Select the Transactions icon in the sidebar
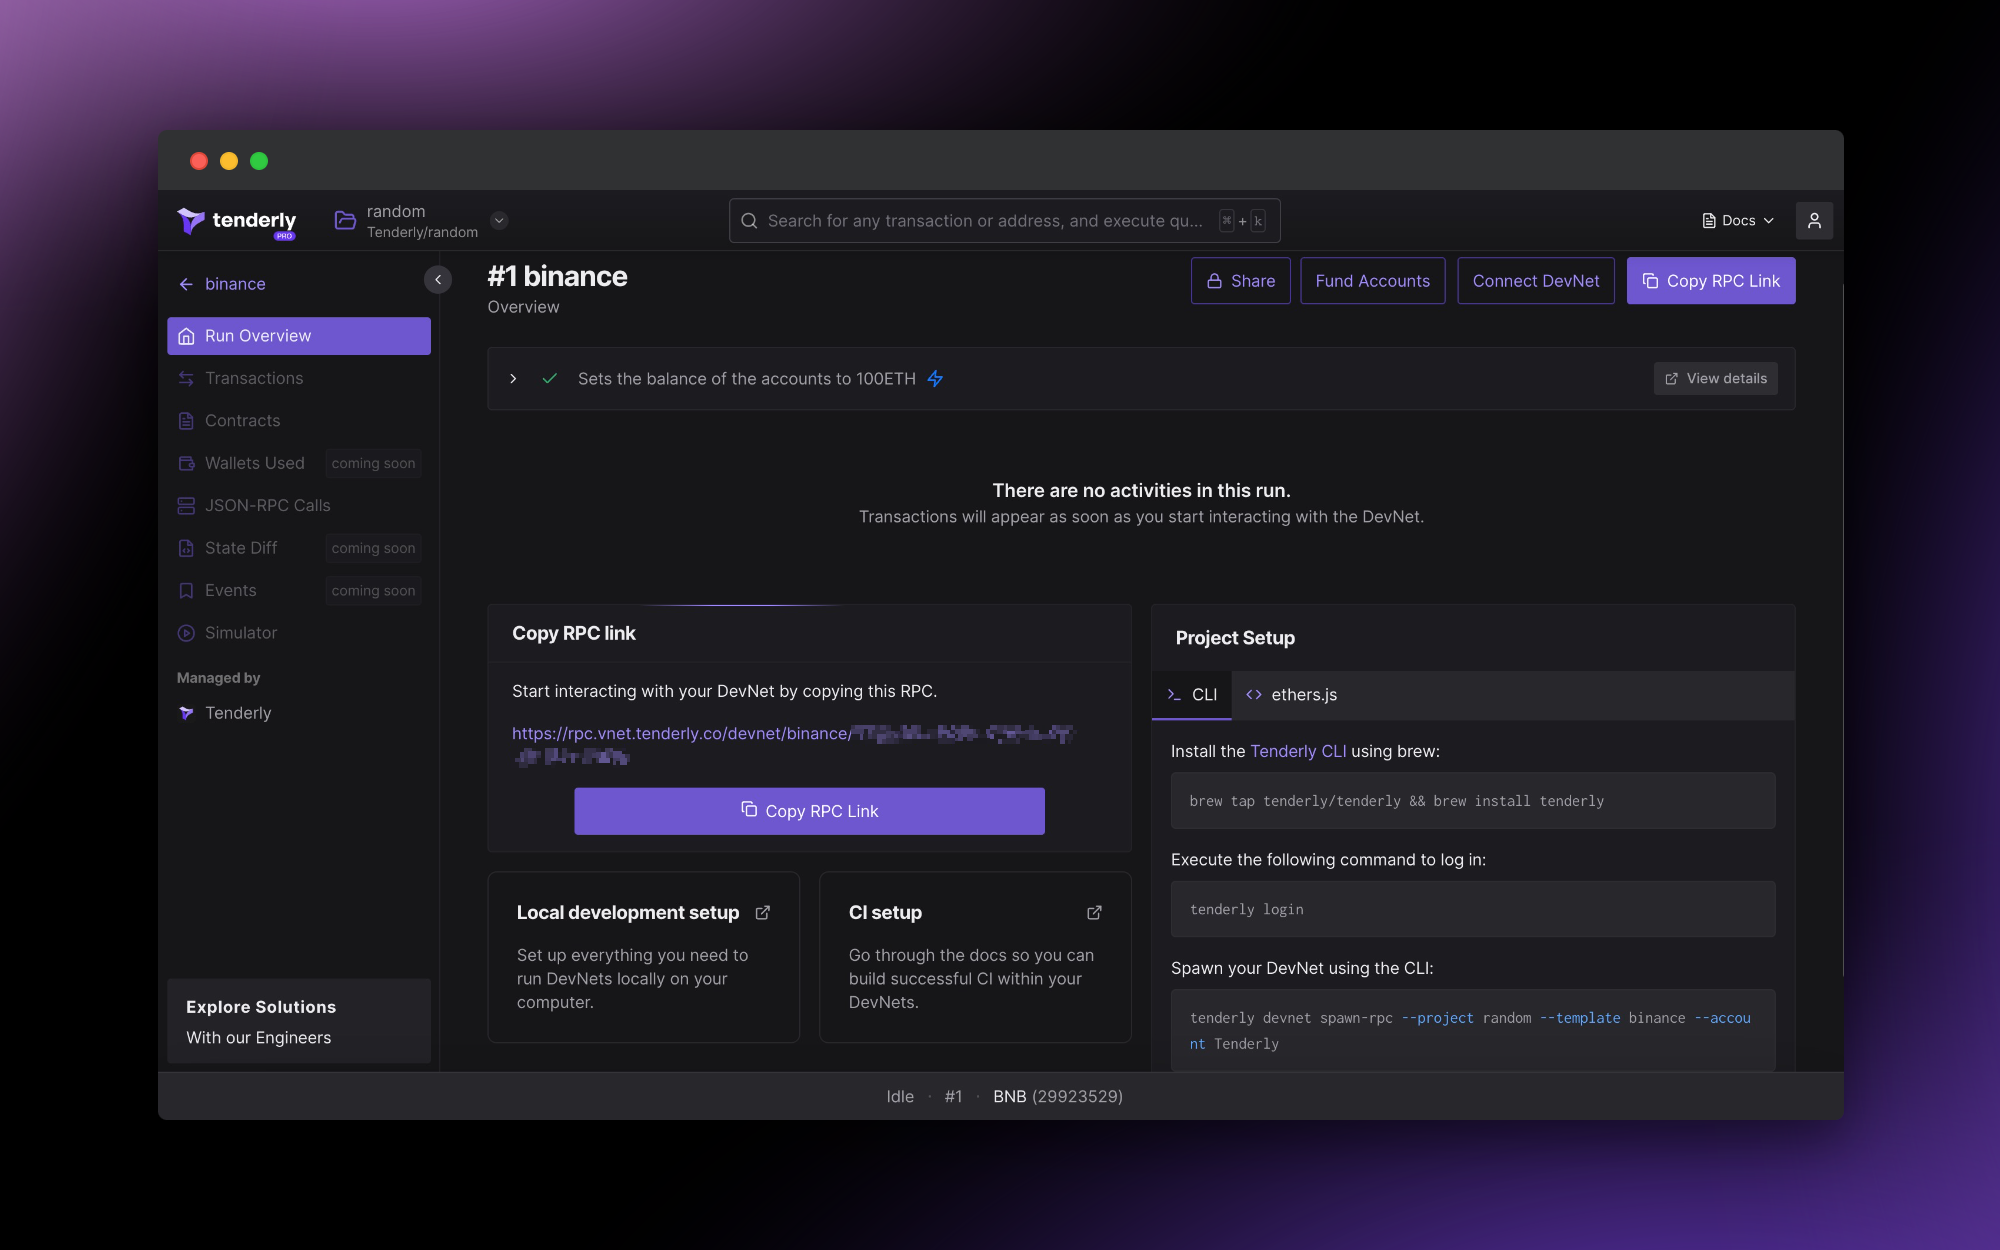 point(186,378)
